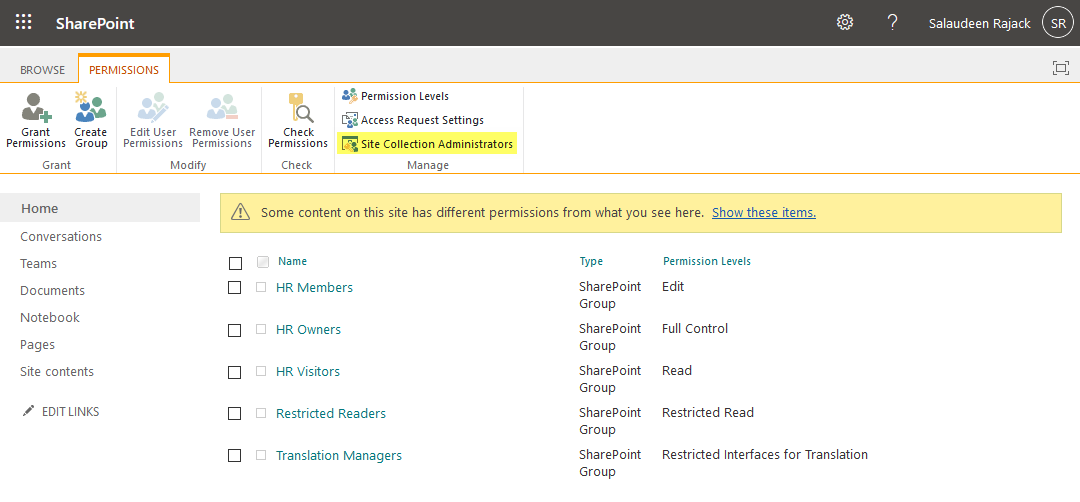Viewport: 1080px width, 502px height.
Task: Sort by the Name column header
Action: click(x=293, y=261)
